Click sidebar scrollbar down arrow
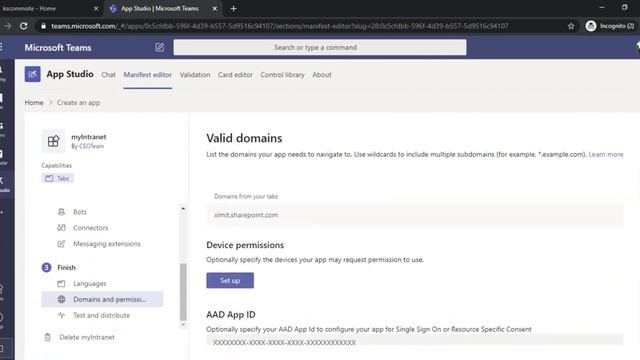 pyautogui.click(x=183, y=325)
